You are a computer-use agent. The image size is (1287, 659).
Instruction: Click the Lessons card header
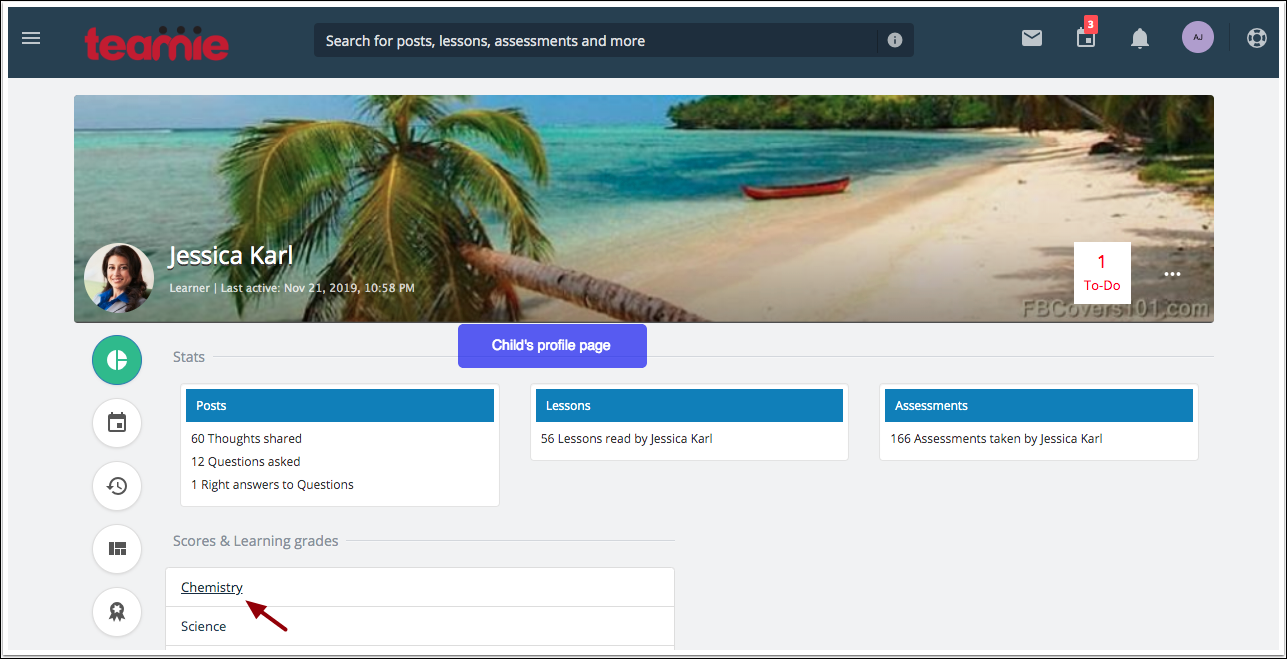pos(689,406)
